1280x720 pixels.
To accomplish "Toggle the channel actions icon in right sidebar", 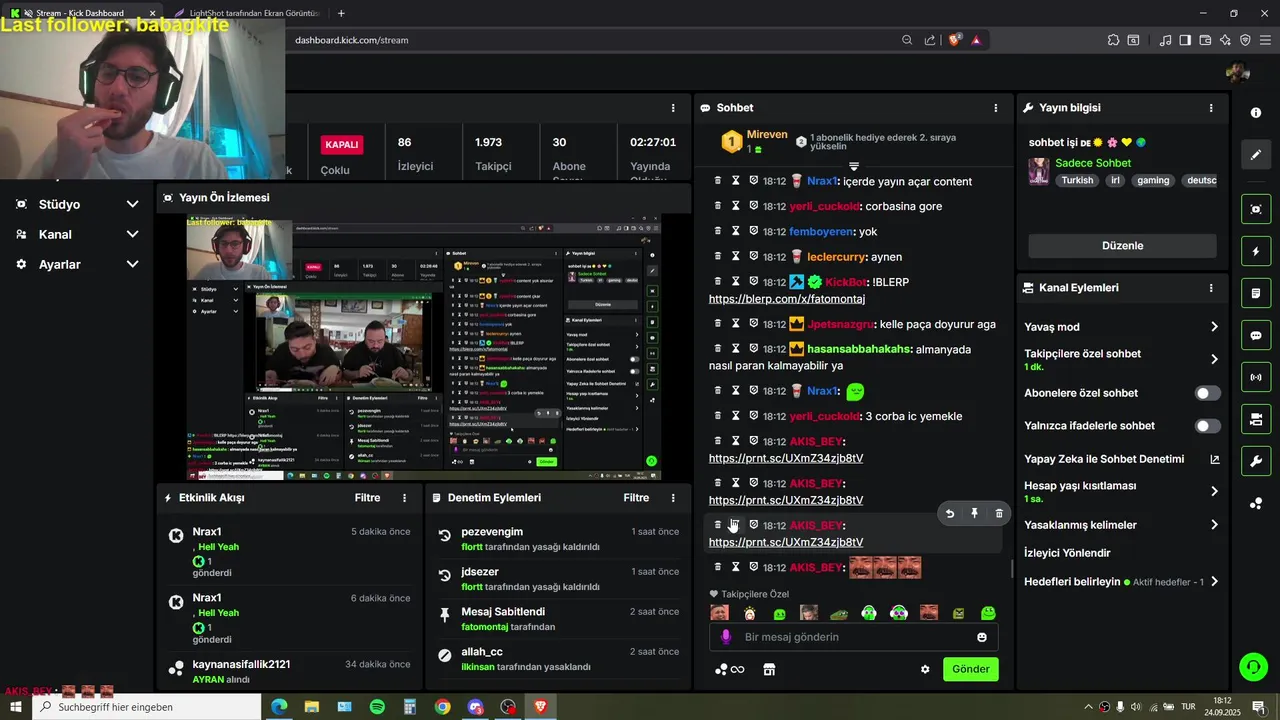I will click(x=1256, y=419).
